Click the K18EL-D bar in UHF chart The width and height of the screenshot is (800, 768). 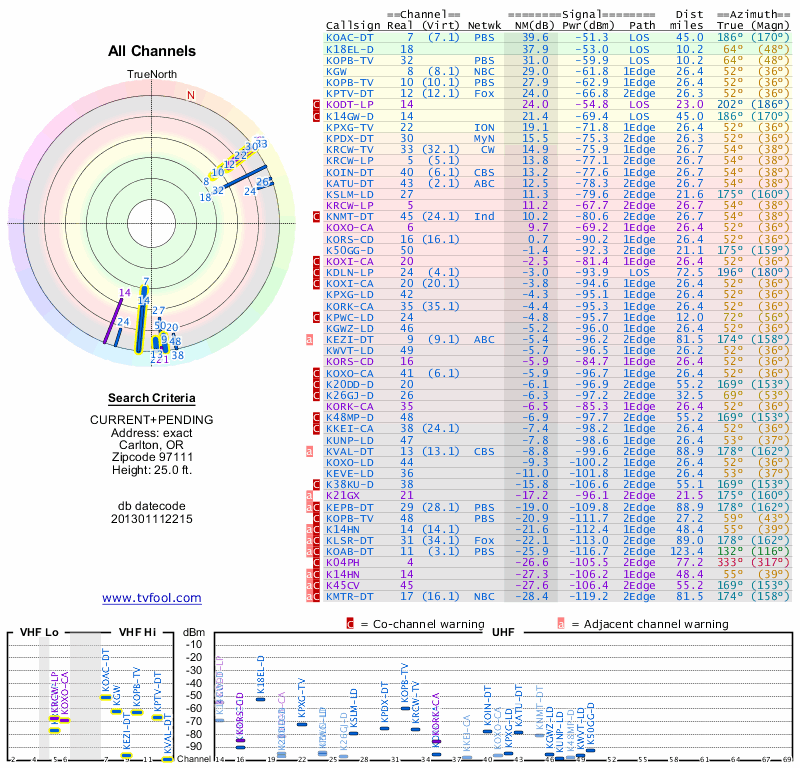[x=260, y=699]
